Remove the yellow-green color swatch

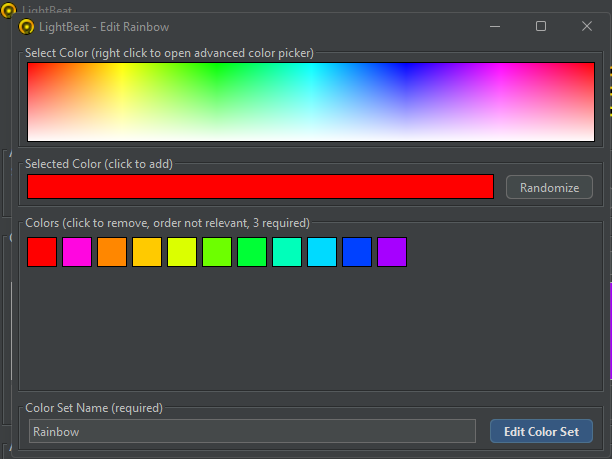point(182,252)
